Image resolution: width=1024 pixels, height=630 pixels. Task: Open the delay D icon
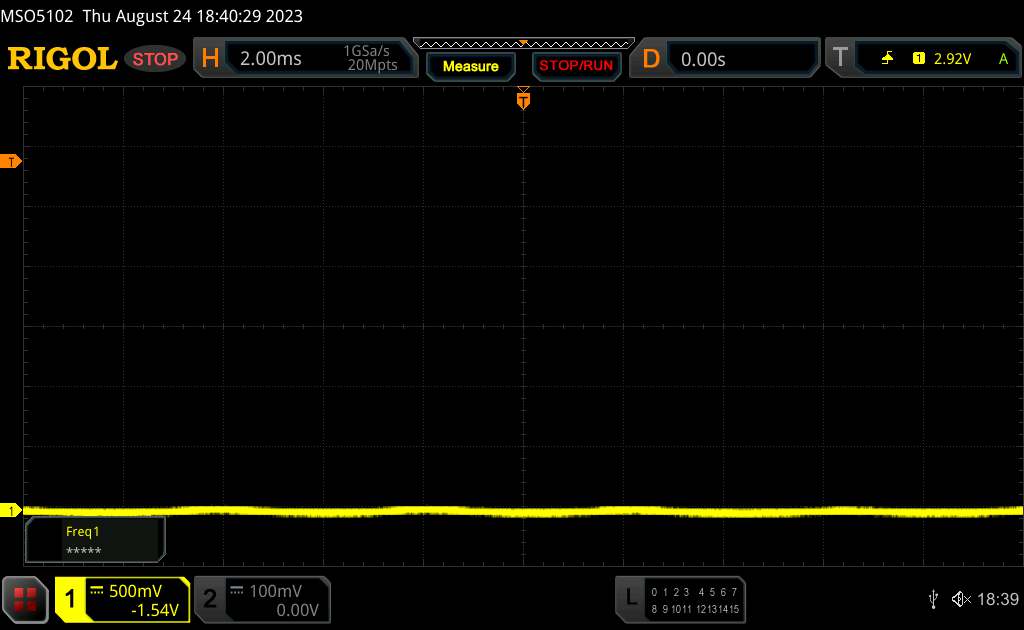point(651,59)
